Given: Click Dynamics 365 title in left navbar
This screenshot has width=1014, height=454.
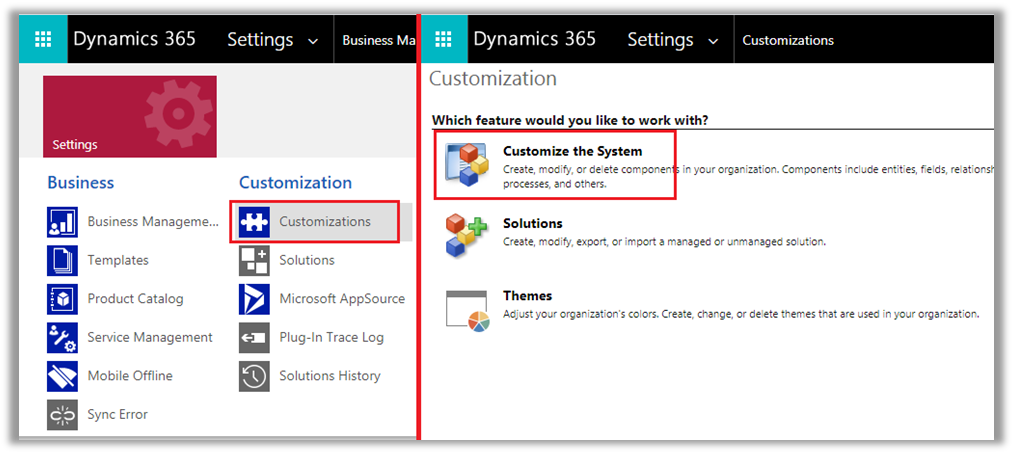Looking at the screenshot, I should tap(134, 40).
